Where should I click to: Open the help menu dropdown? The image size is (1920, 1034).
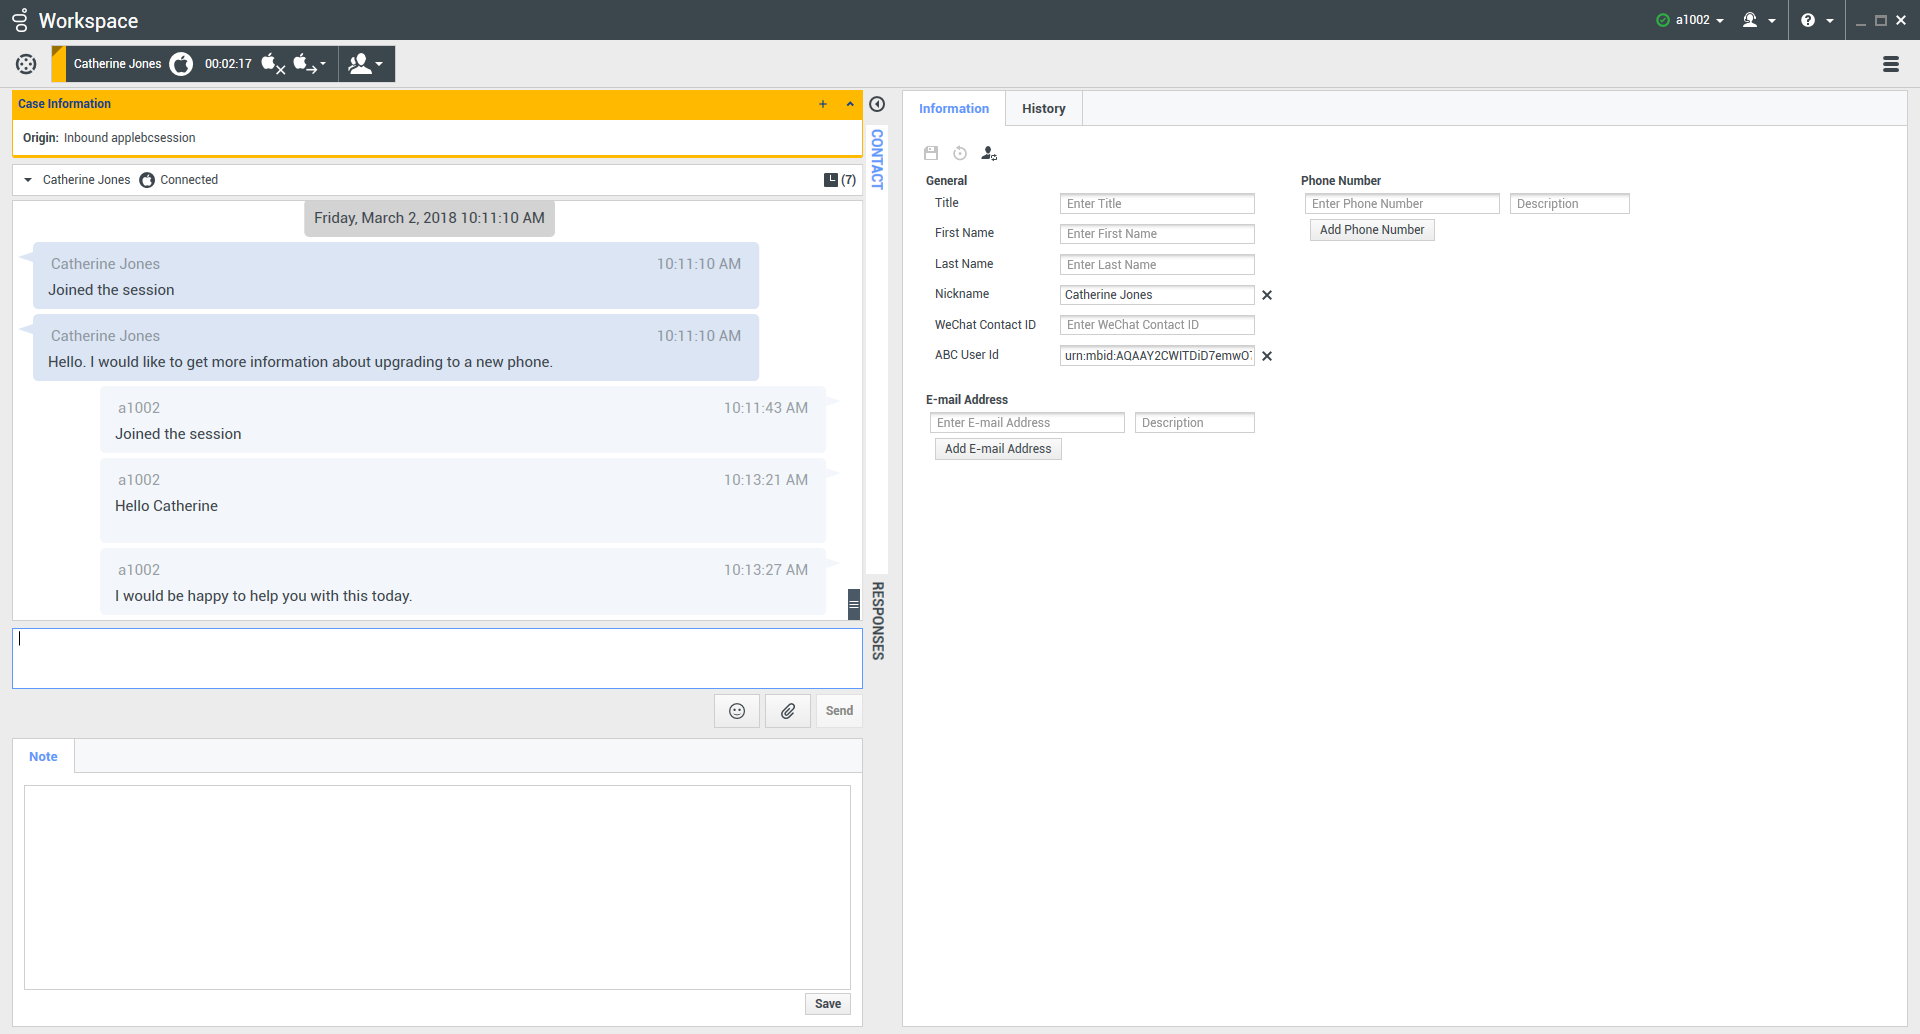coord(1817,20)
